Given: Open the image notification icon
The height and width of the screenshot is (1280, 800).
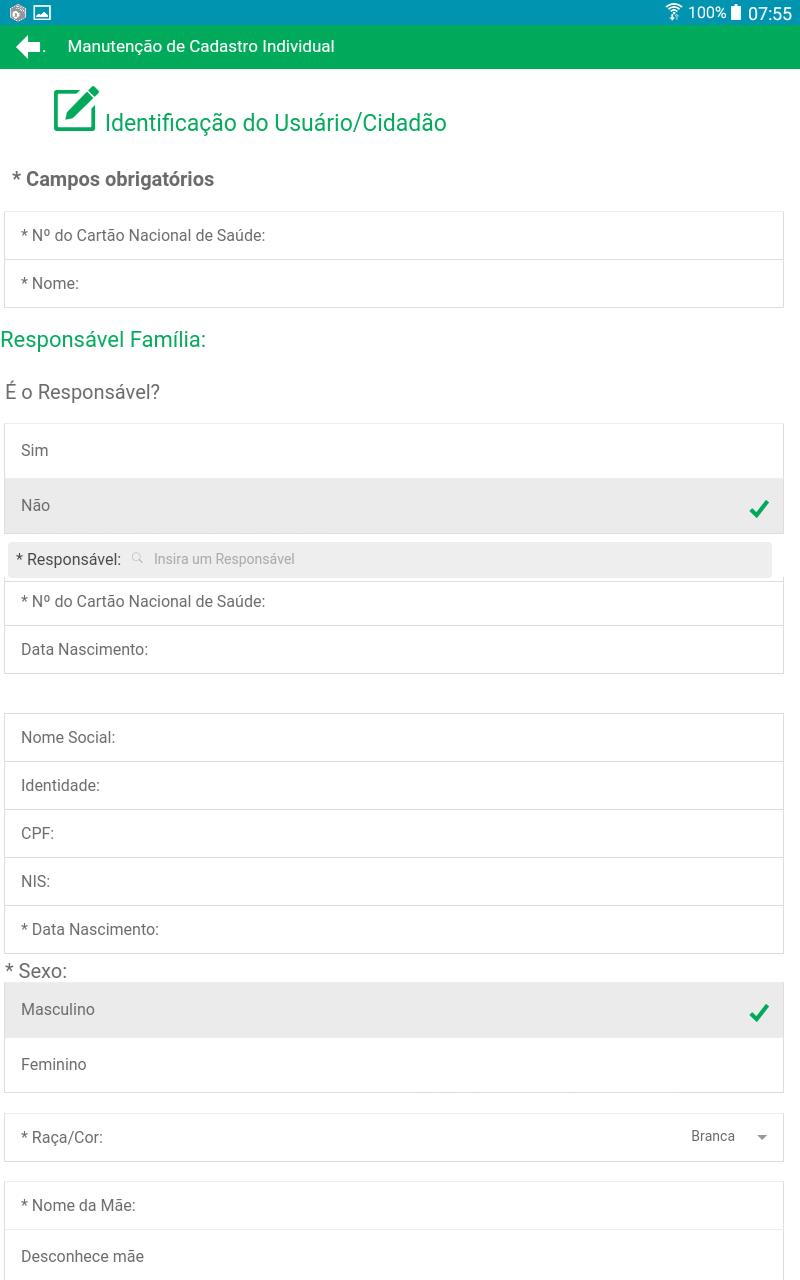Looking at the screenshot, I should (x=42, y=13).
